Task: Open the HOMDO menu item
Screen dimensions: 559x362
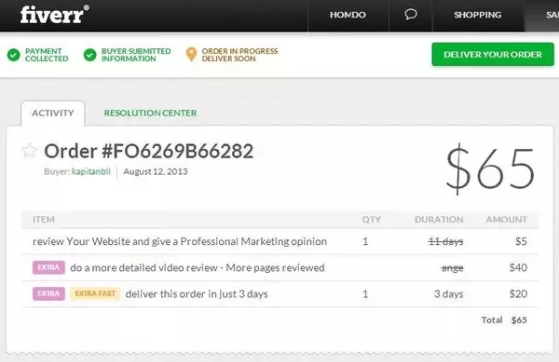Action: 348,15
